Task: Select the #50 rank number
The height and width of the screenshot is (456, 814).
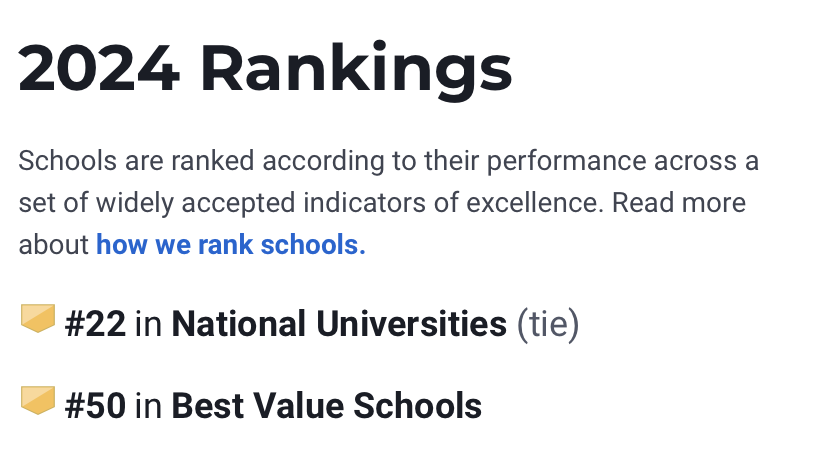Action: 95,406
